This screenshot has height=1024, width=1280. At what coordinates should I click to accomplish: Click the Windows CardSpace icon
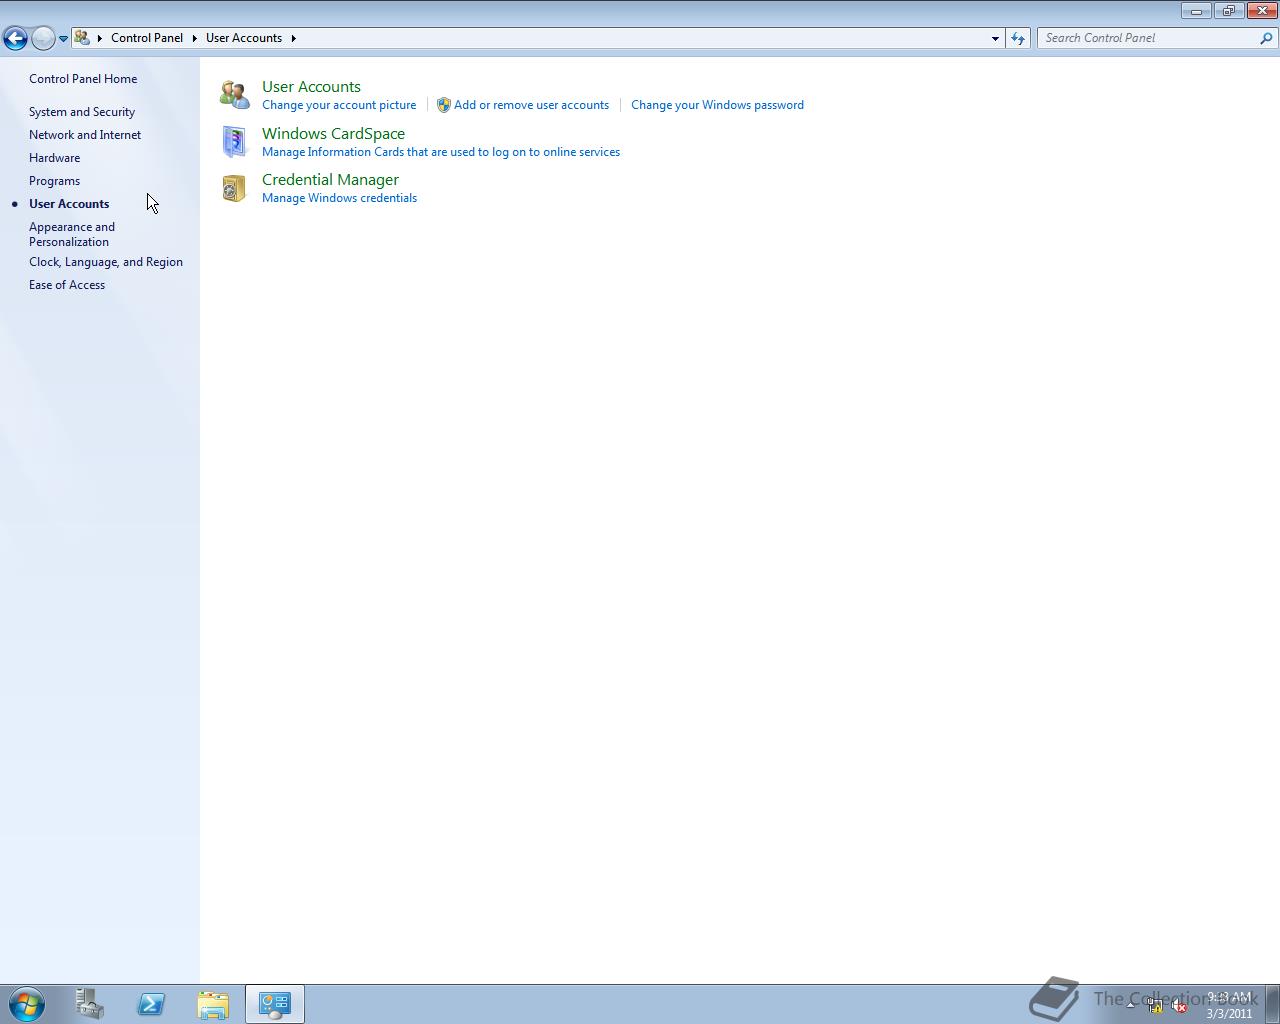(234, 142)
